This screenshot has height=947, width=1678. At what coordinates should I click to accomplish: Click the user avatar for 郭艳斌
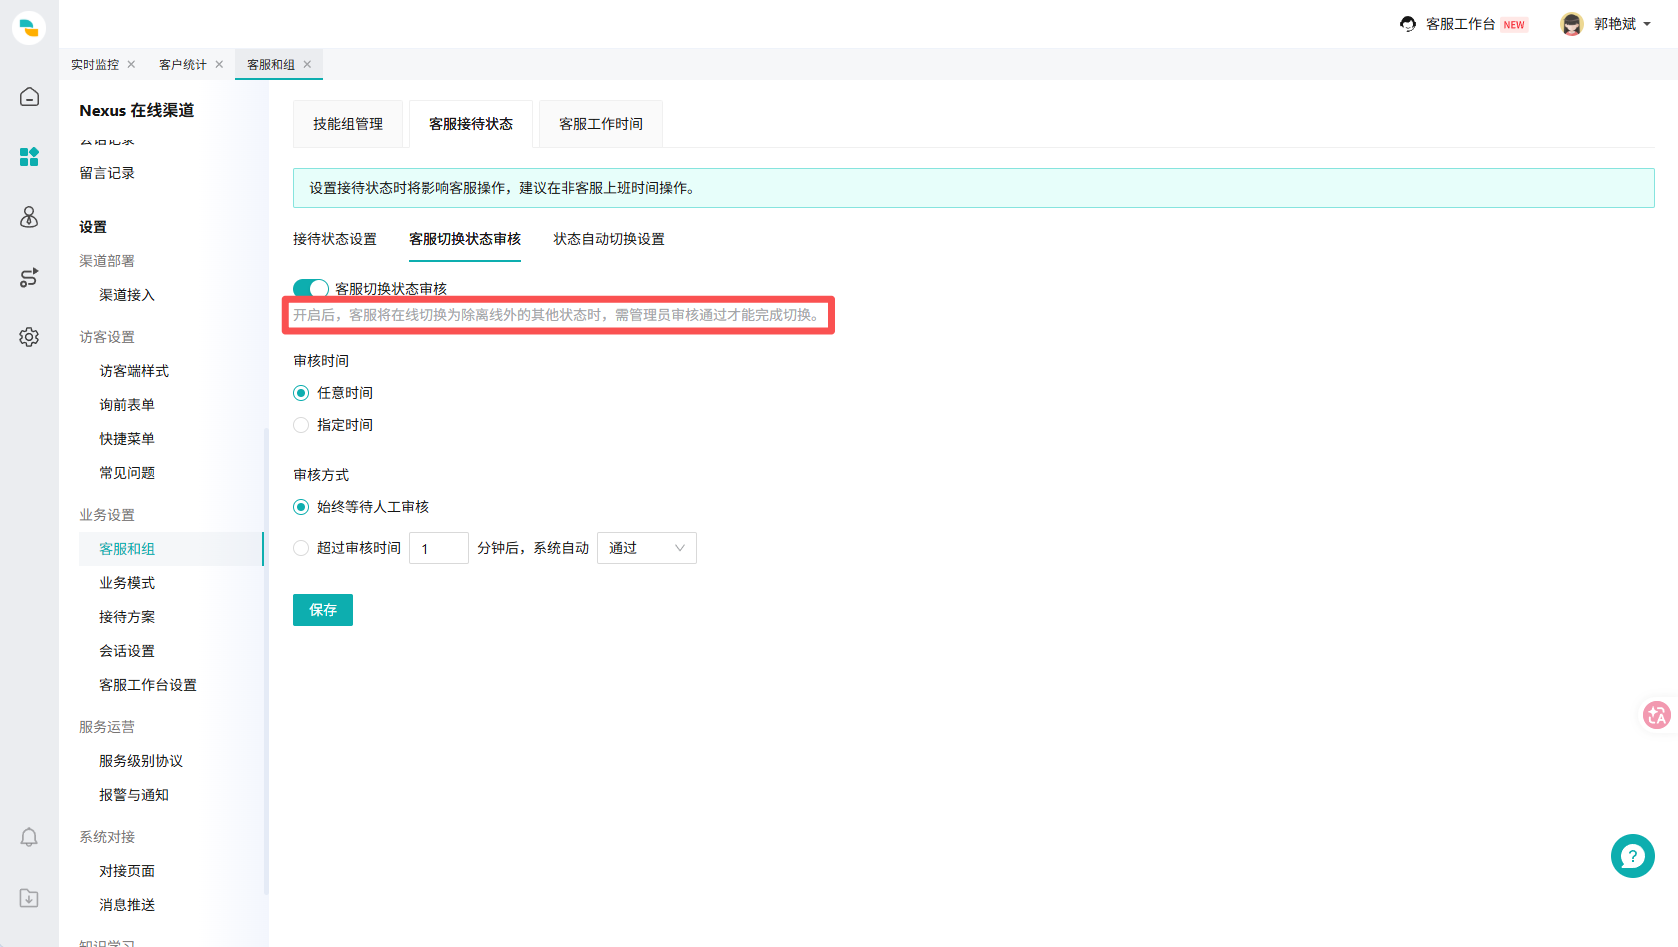[x=1572, y=24]
